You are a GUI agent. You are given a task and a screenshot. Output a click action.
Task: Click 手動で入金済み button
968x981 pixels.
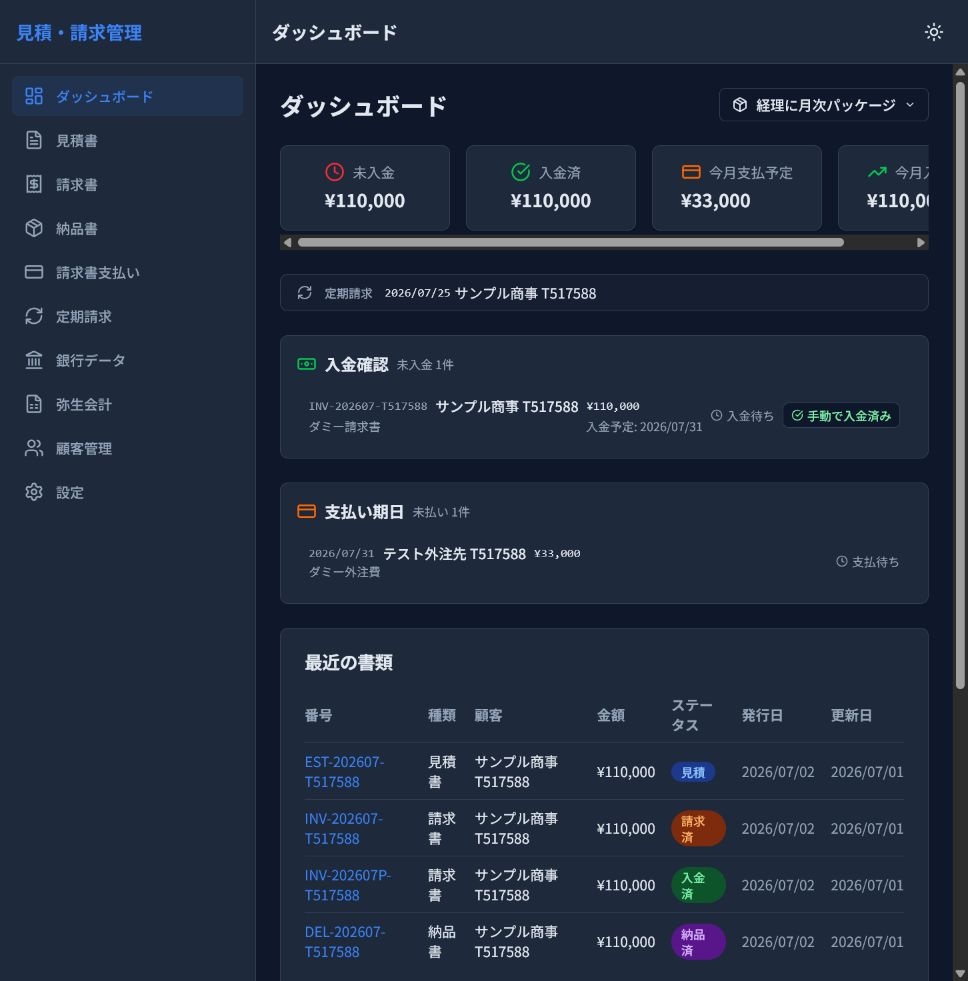(841, 415)
